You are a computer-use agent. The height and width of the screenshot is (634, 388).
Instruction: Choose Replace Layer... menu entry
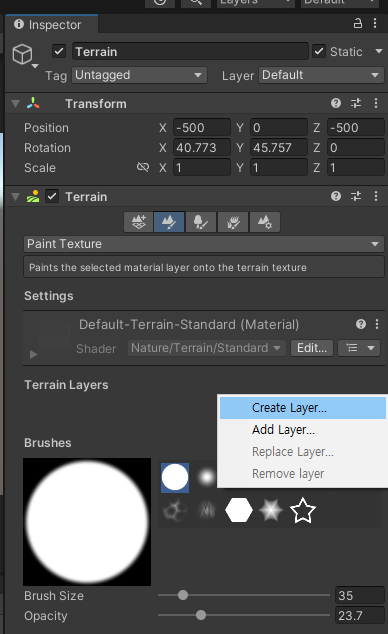point(303,451)
